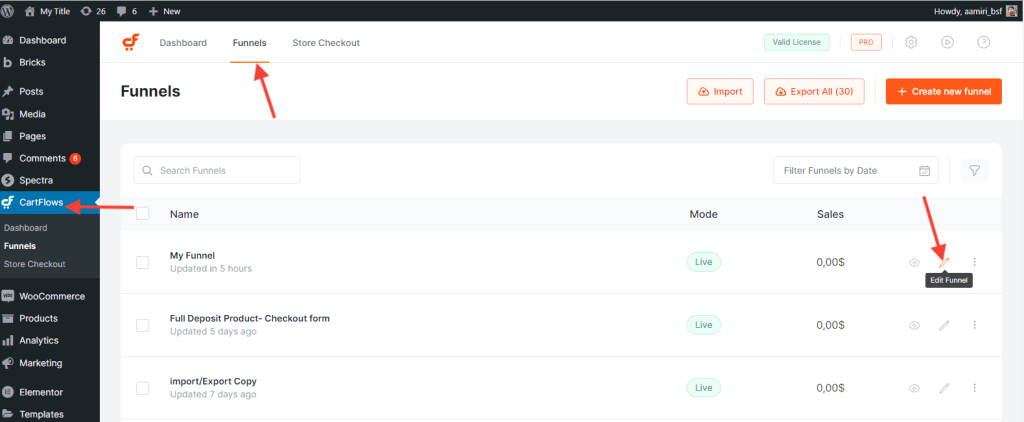Check the select-all funnels checkbox
The image size is (1024, 422).
142,214
